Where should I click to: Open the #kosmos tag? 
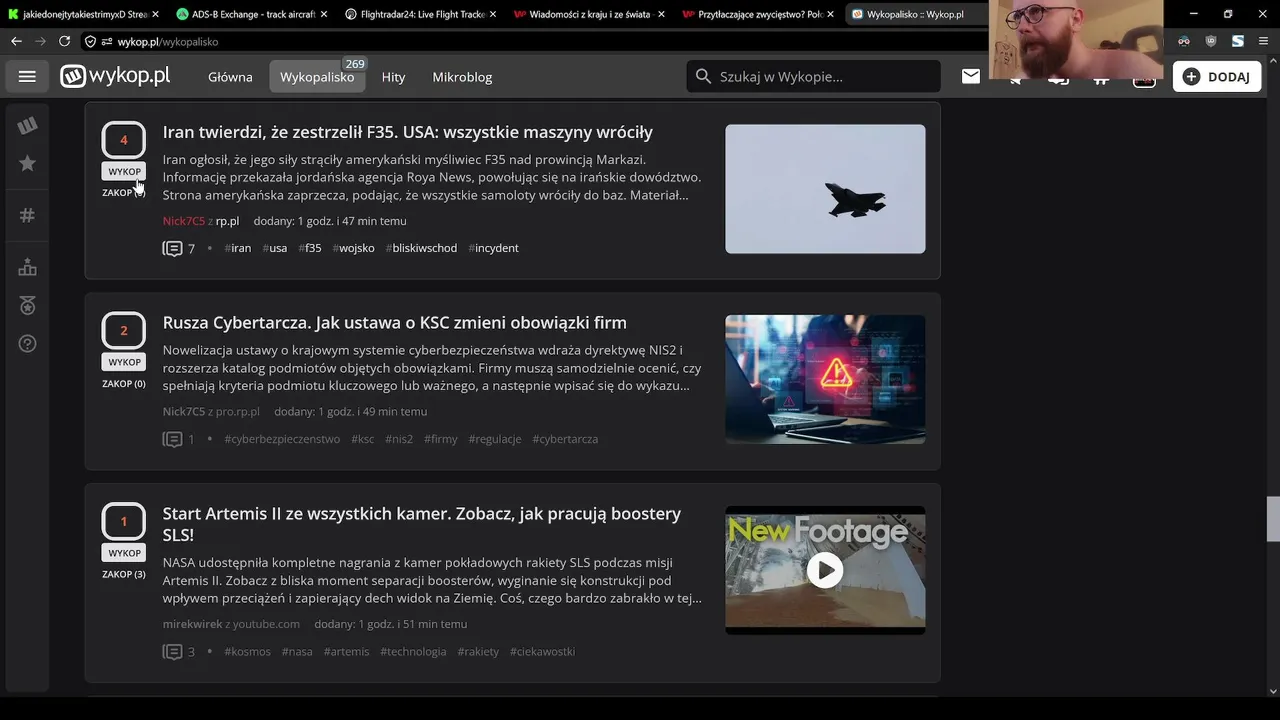pos(247,652)
